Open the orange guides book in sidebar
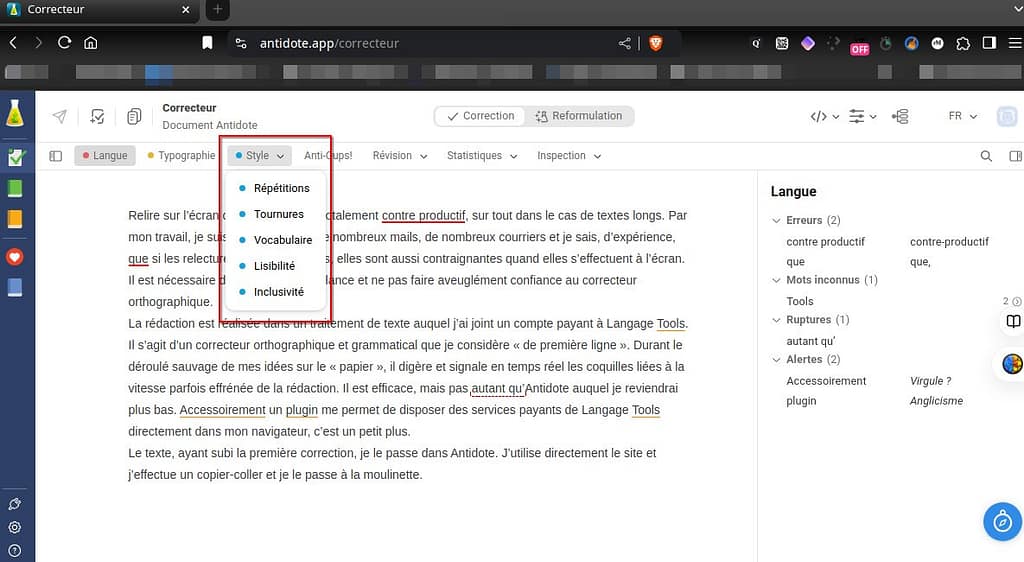Image resolution: width=1024 pixels, height=562 pixels. click(x=15, y=219)
